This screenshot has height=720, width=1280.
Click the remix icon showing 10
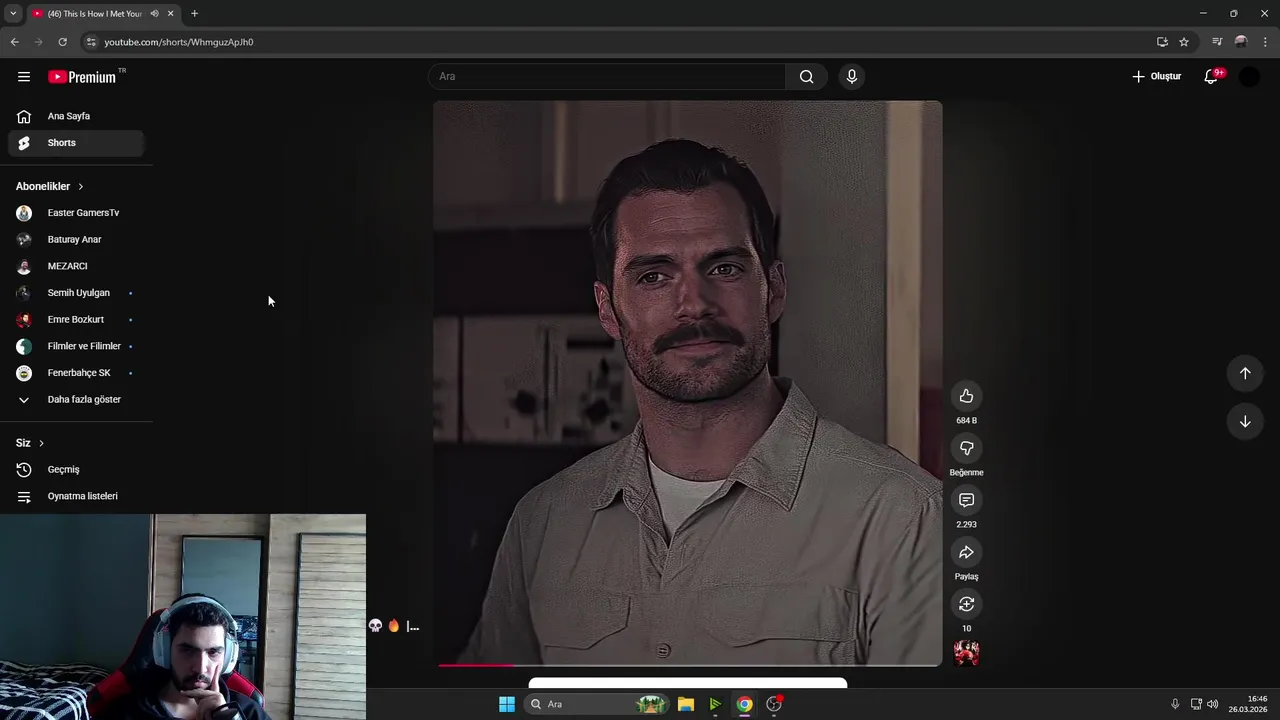pyautogui.click(x=966, y=604)
